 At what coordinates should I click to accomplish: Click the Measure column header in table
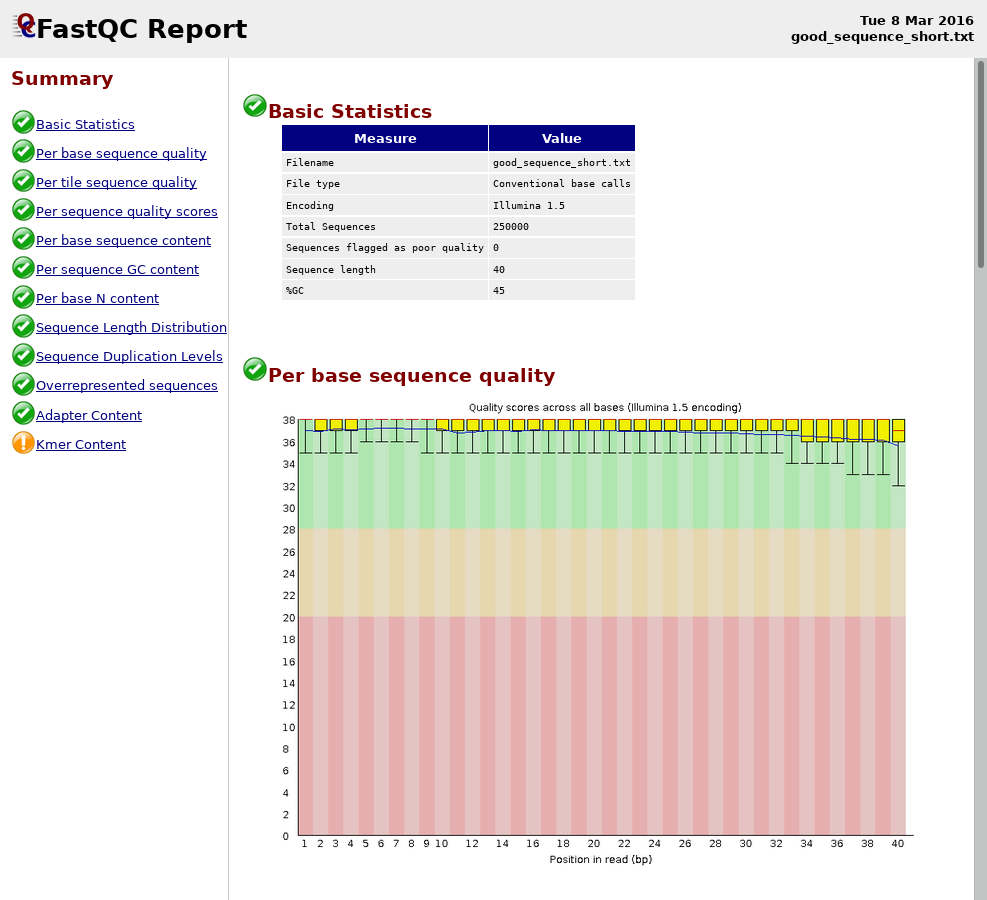click(385, 139)
